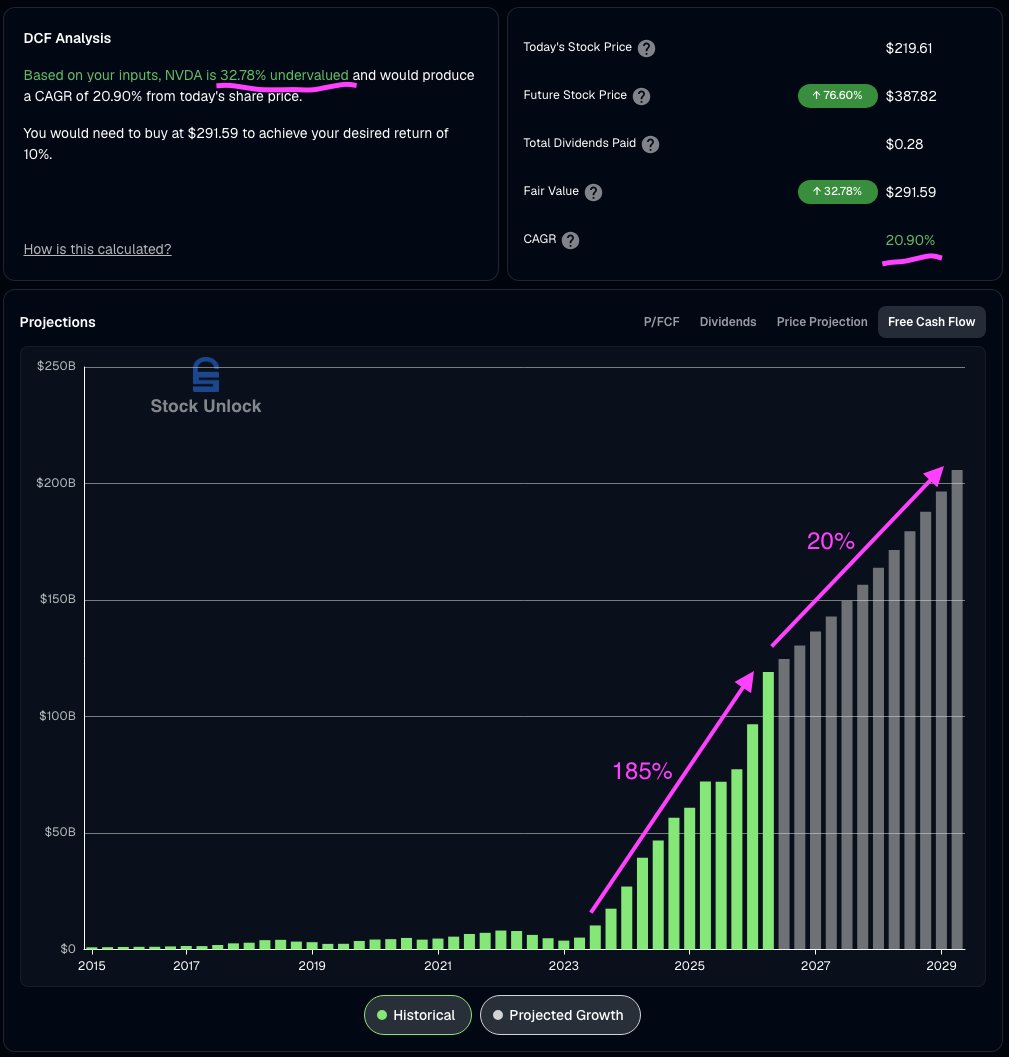
Task: Click the 2019 x-axis label
Action: point(312,965)
